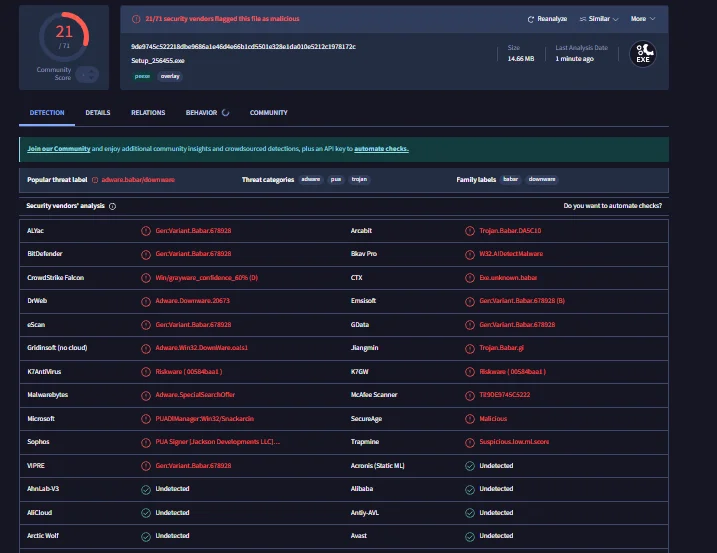The image size is (717, 553).
Task: Click the Adware.SpecialSearchOffer detection name
Action: 195,395
